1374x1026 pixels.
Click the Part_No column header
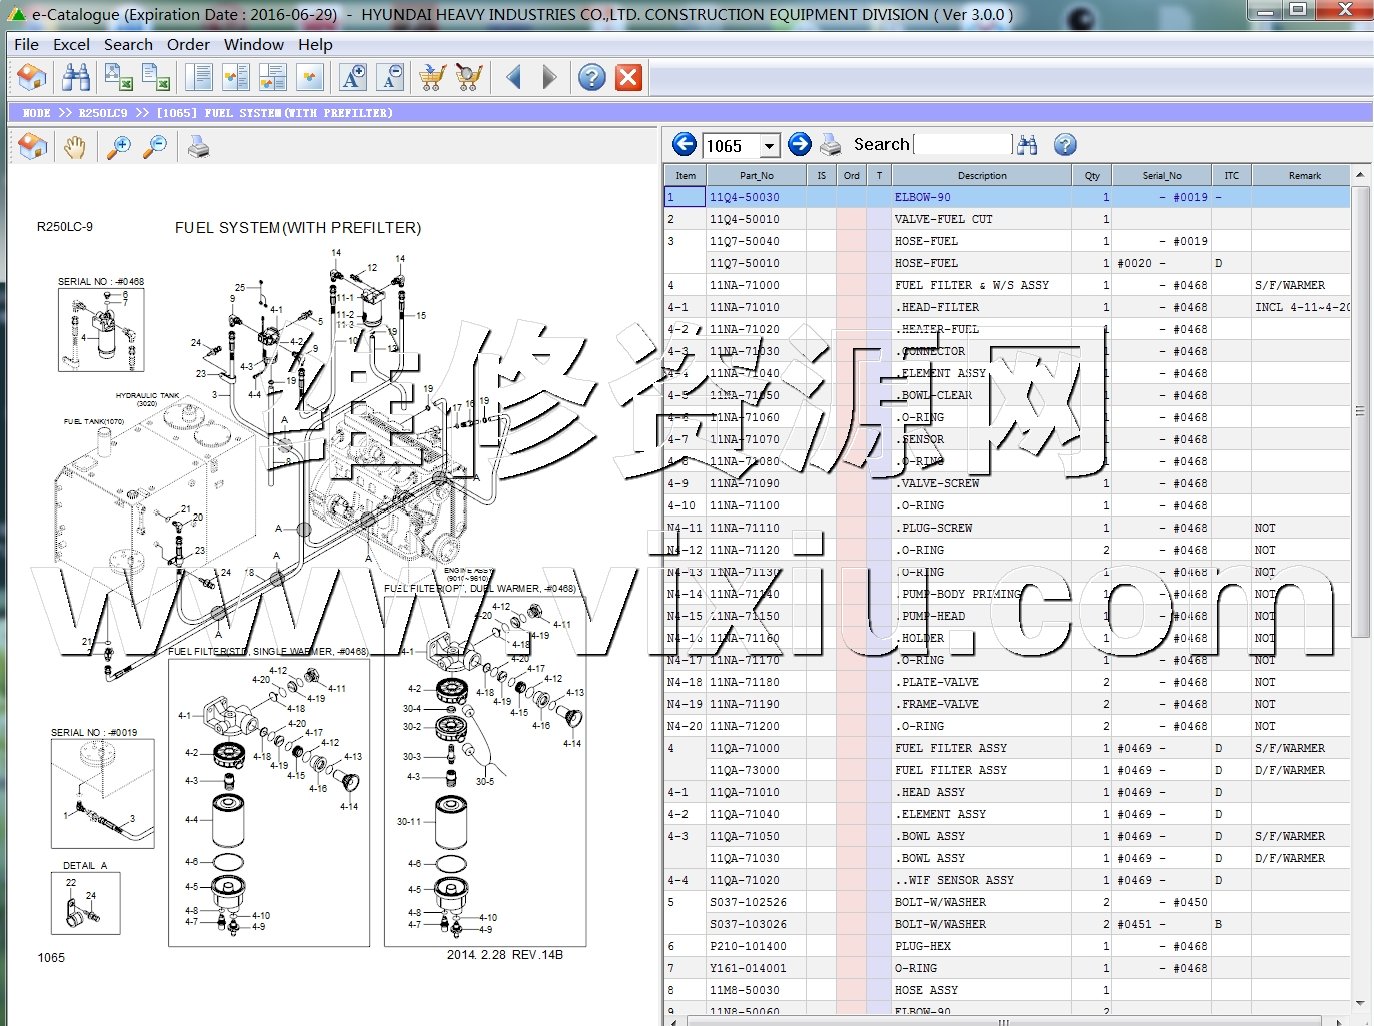[756, 175]
